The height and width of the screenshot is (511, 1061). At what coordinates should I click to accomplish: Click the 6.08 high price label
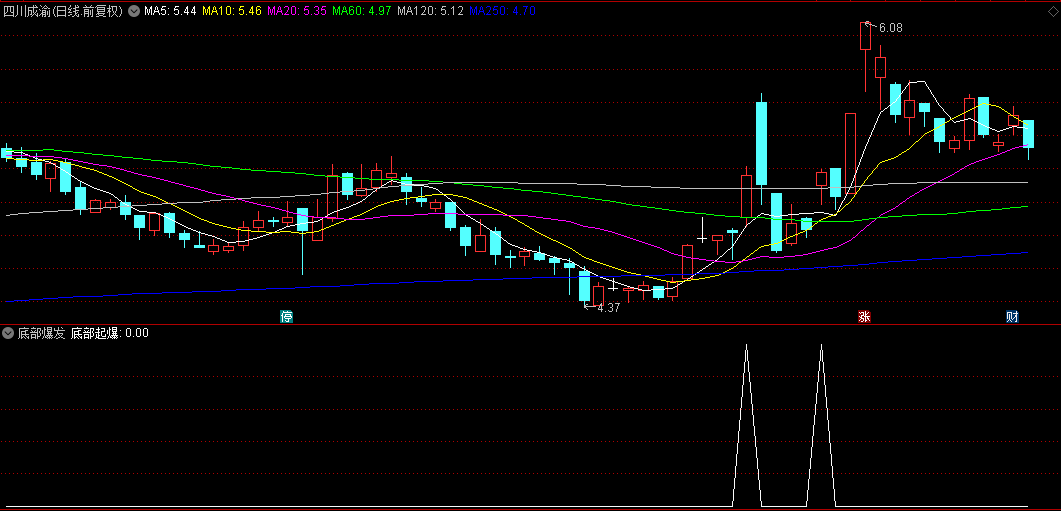tap(890, 28)
